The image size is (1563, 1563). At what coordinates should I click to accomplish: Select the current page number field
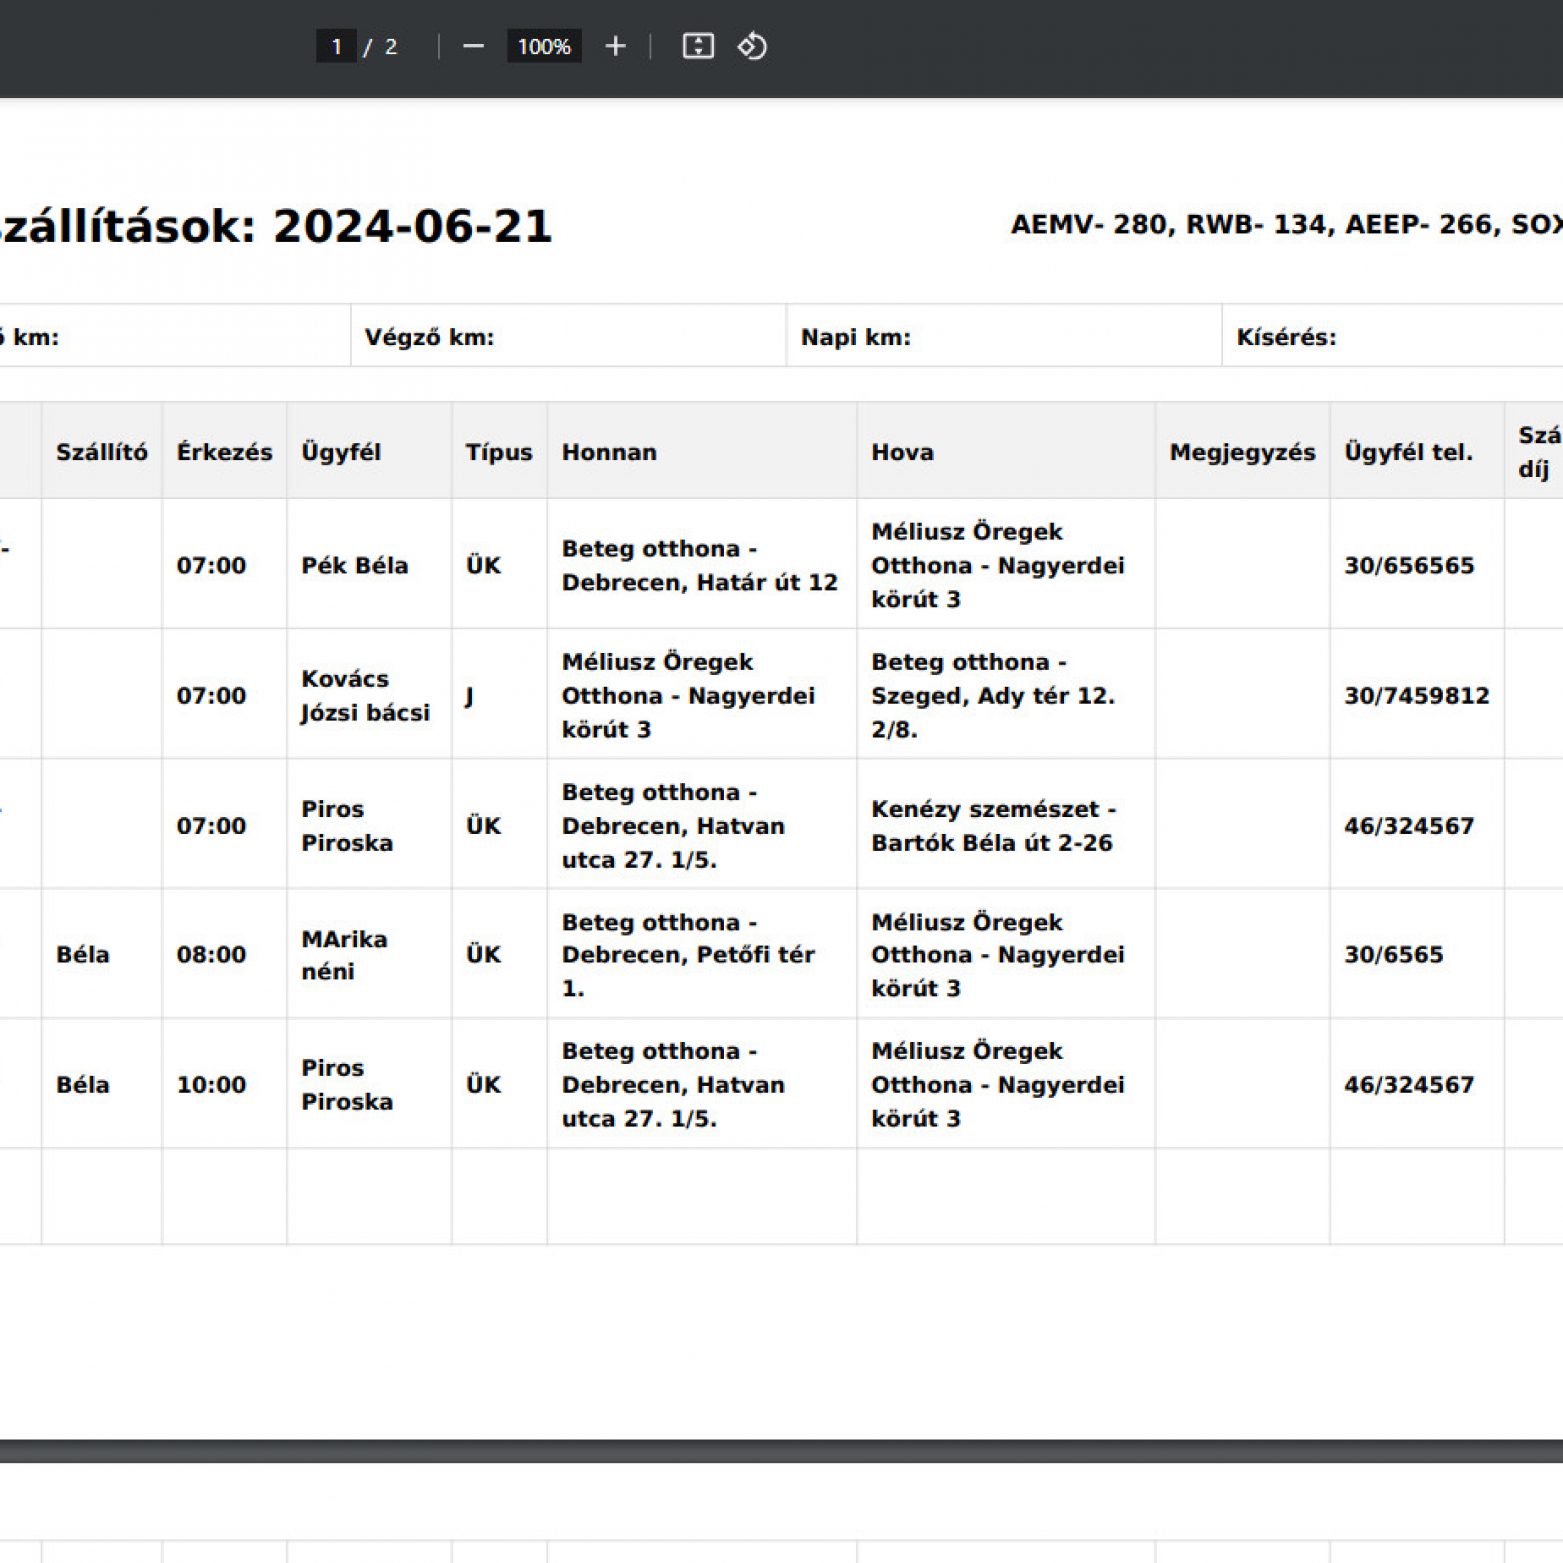(336, 47)
